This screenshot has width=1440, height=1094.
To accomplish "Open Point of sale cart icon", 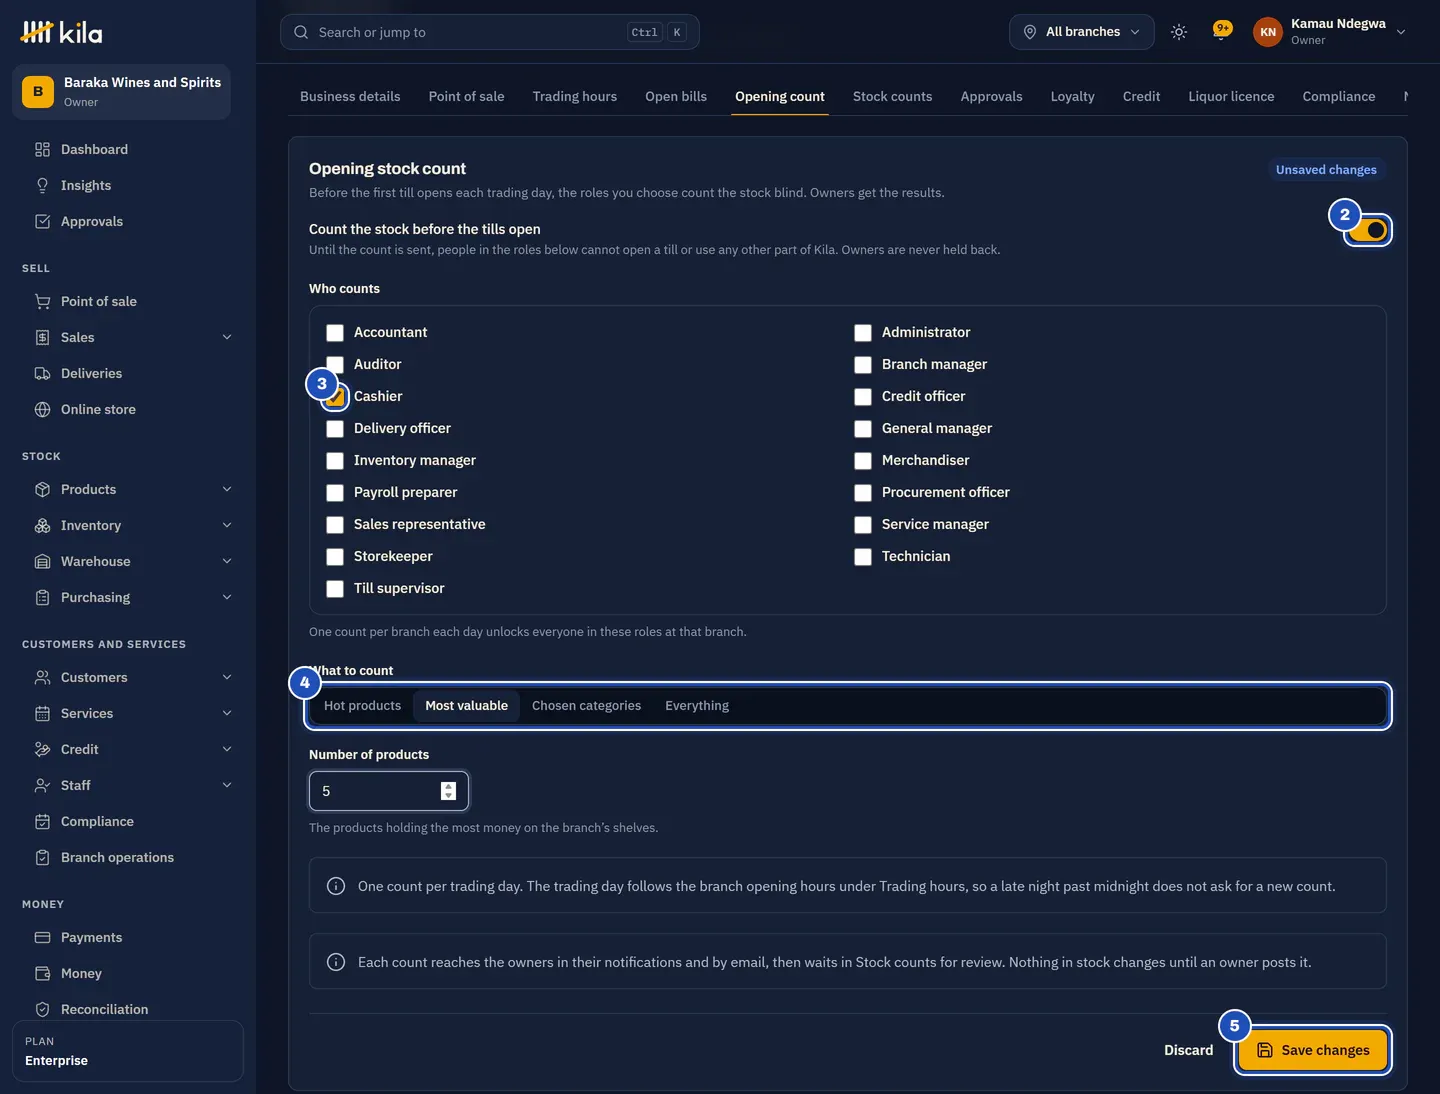I will 42,301.
